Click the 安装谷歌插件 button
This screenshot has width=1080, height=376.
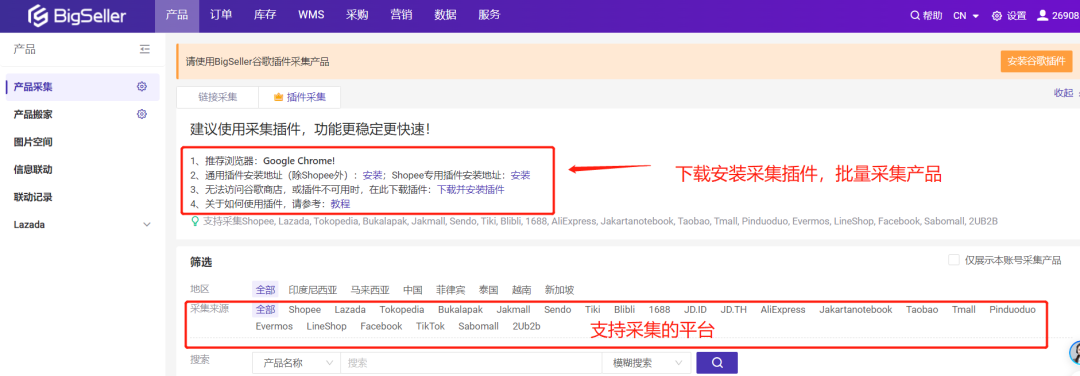pos(1037,61)
